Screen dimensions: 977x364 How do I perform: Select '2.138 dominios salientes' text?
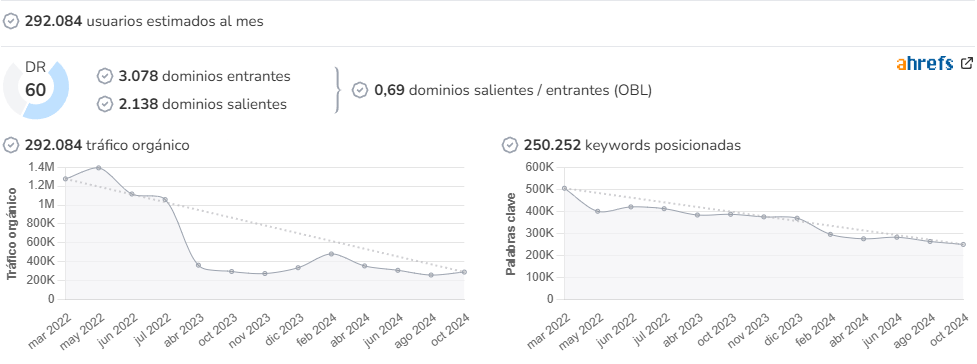point(203,104)
